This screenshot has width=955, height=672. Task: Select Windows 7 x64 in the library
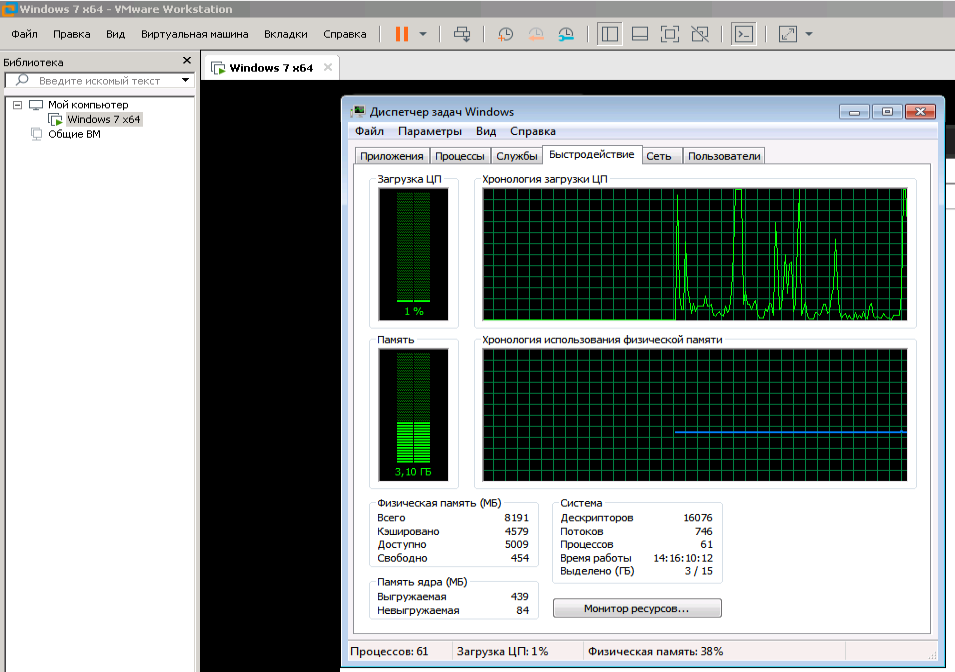coord(104,119)
